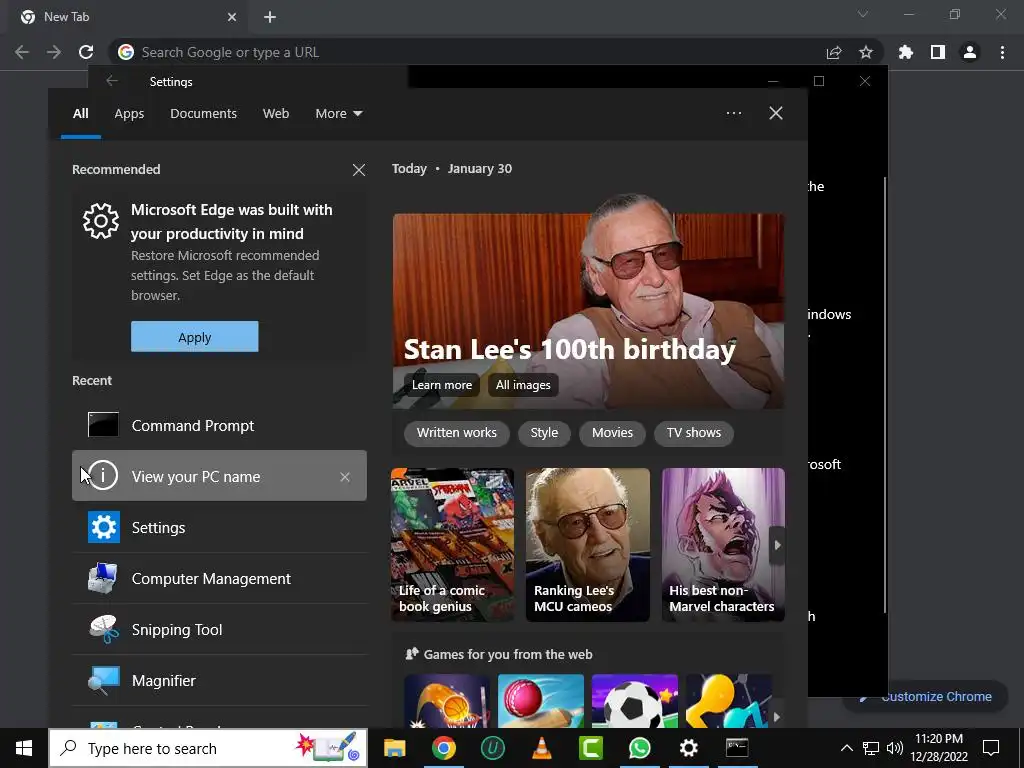This screenshot has width=1024, height=768.
Task: Show next games carousel arrow
Action: pos(776,716)
